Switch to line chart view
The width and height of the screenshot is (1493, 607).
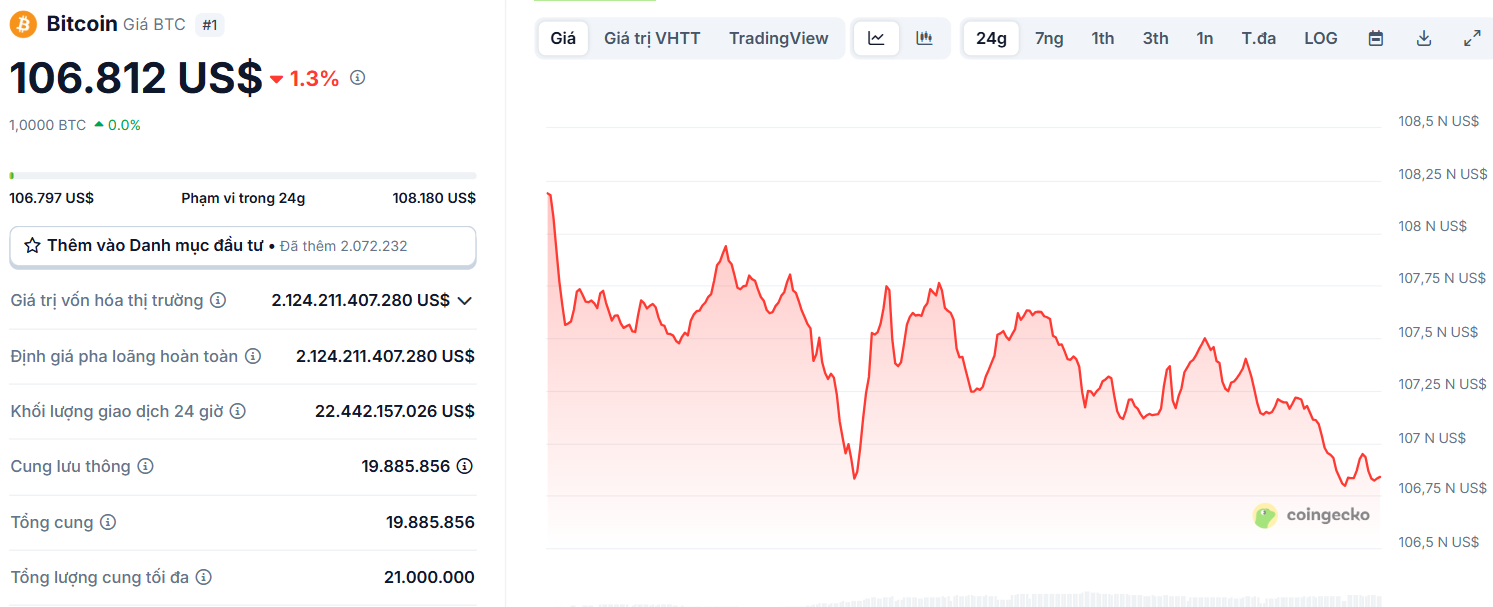(x=876, y=38)
